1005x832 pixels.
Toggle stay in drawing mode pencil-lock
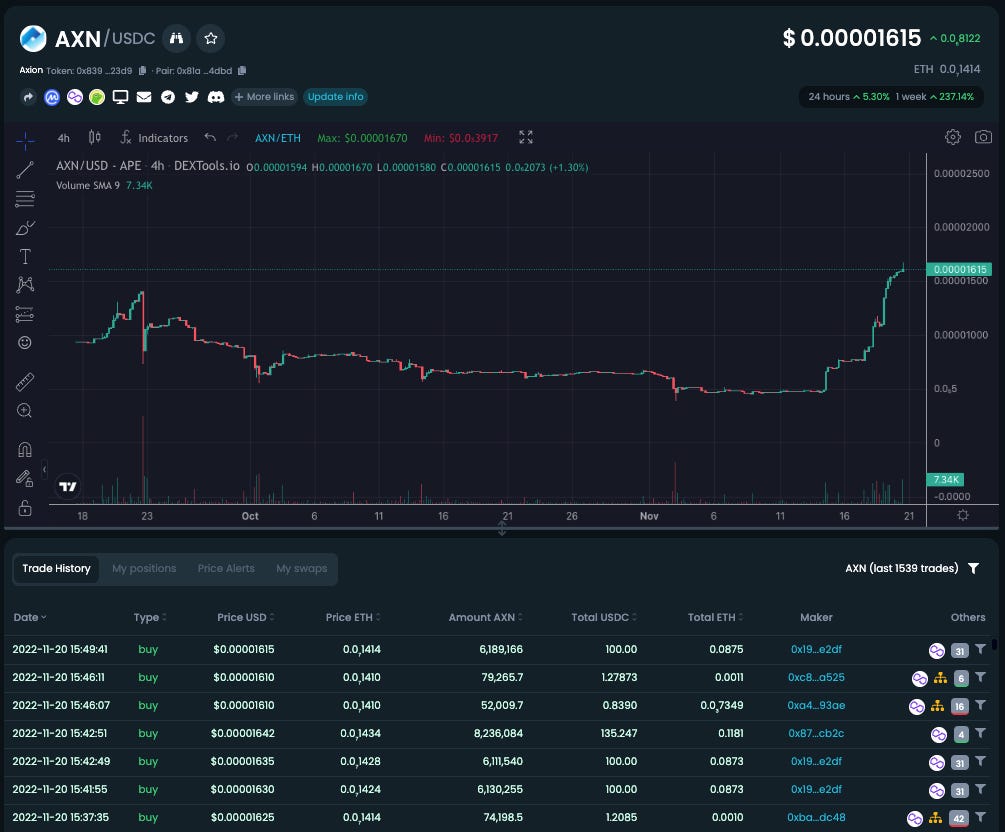25,479
